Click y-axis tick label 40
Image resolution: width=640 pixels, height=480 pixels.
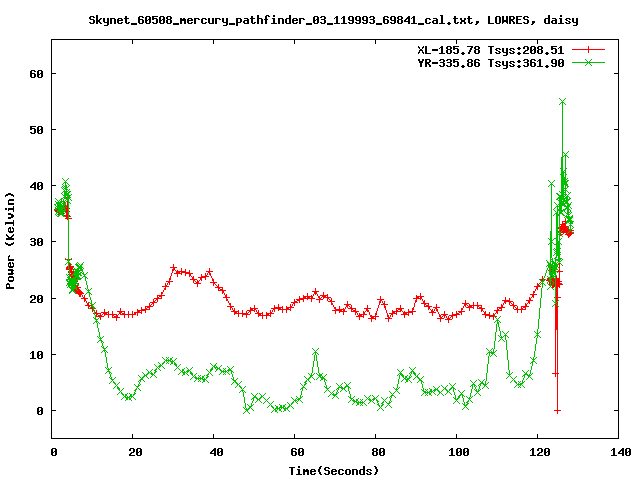pyautogui.click(x=36, y=186)
